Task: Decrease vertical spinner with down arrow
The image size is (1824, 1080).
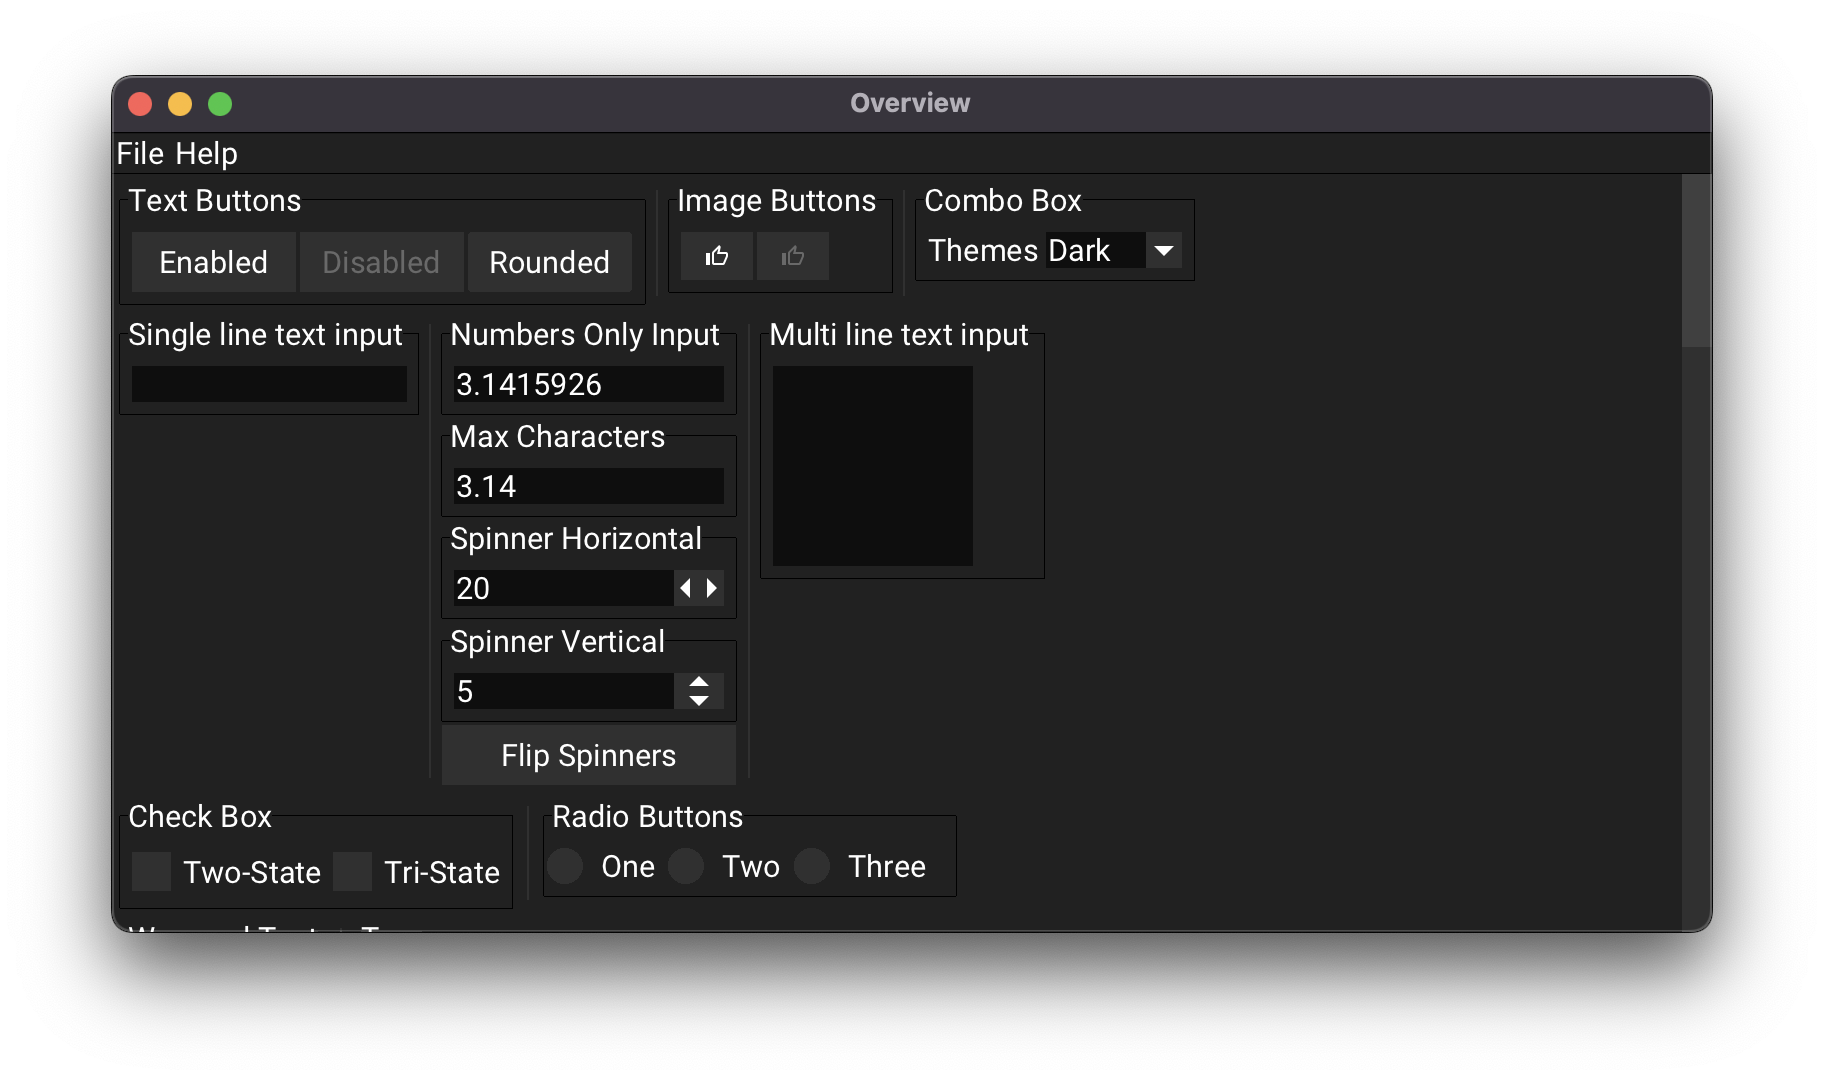Action: pyautogui.click(x=698, y=700)
